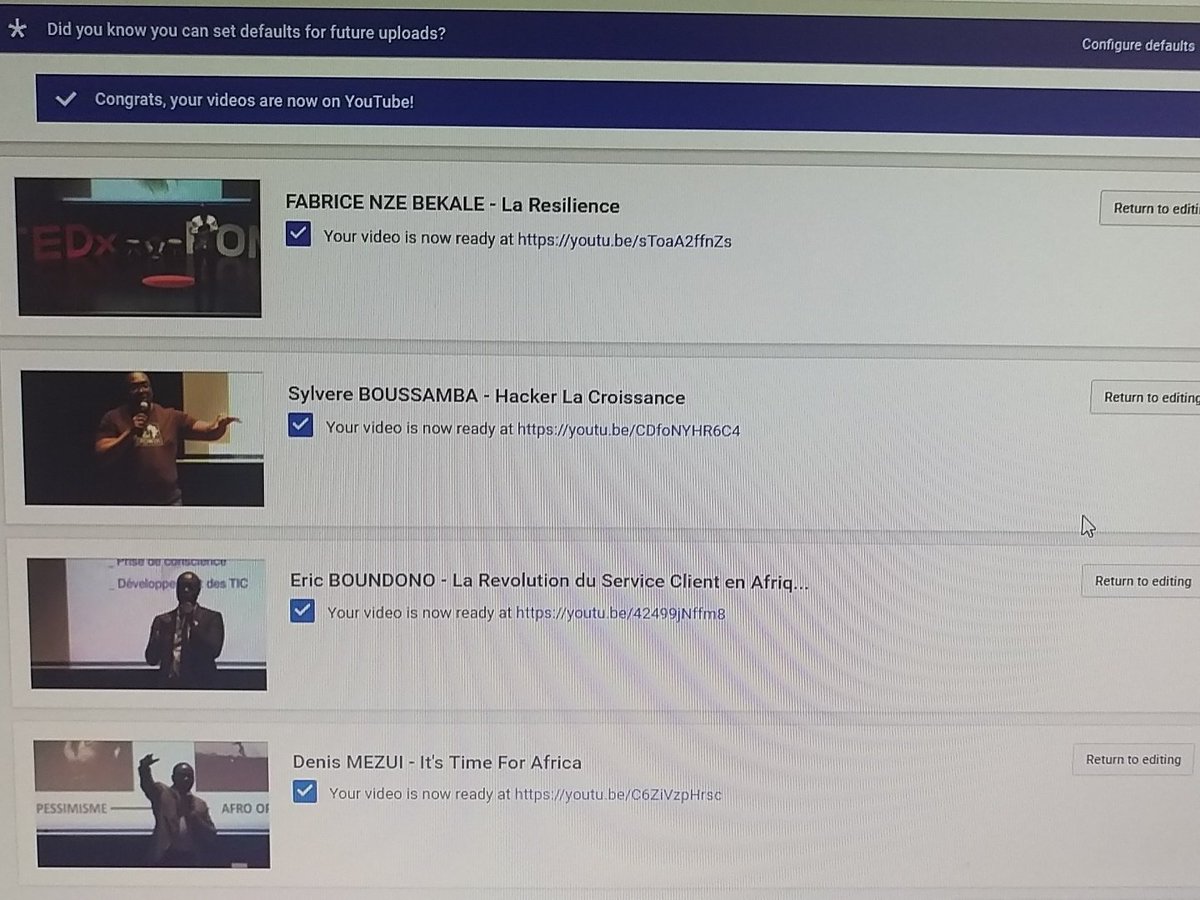Return to editing Eric BOUNDONO video

1141,581
